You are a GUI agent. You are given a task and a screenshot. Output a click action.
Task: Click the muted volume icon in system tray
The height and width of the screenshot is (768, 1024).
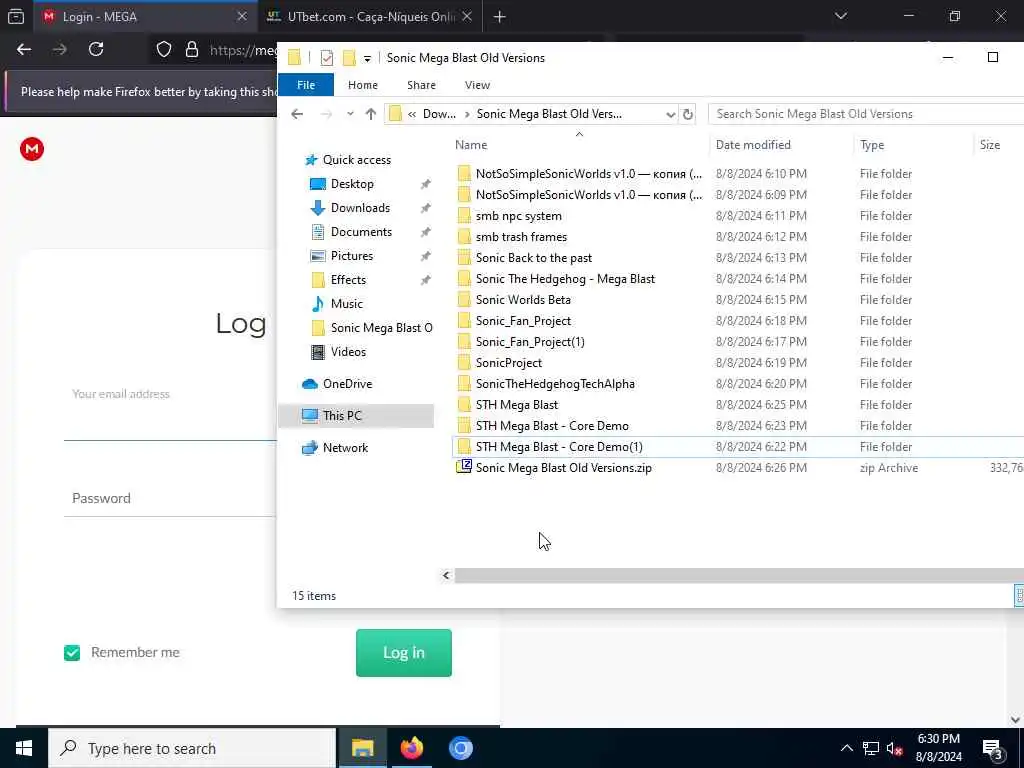[894, 748]
